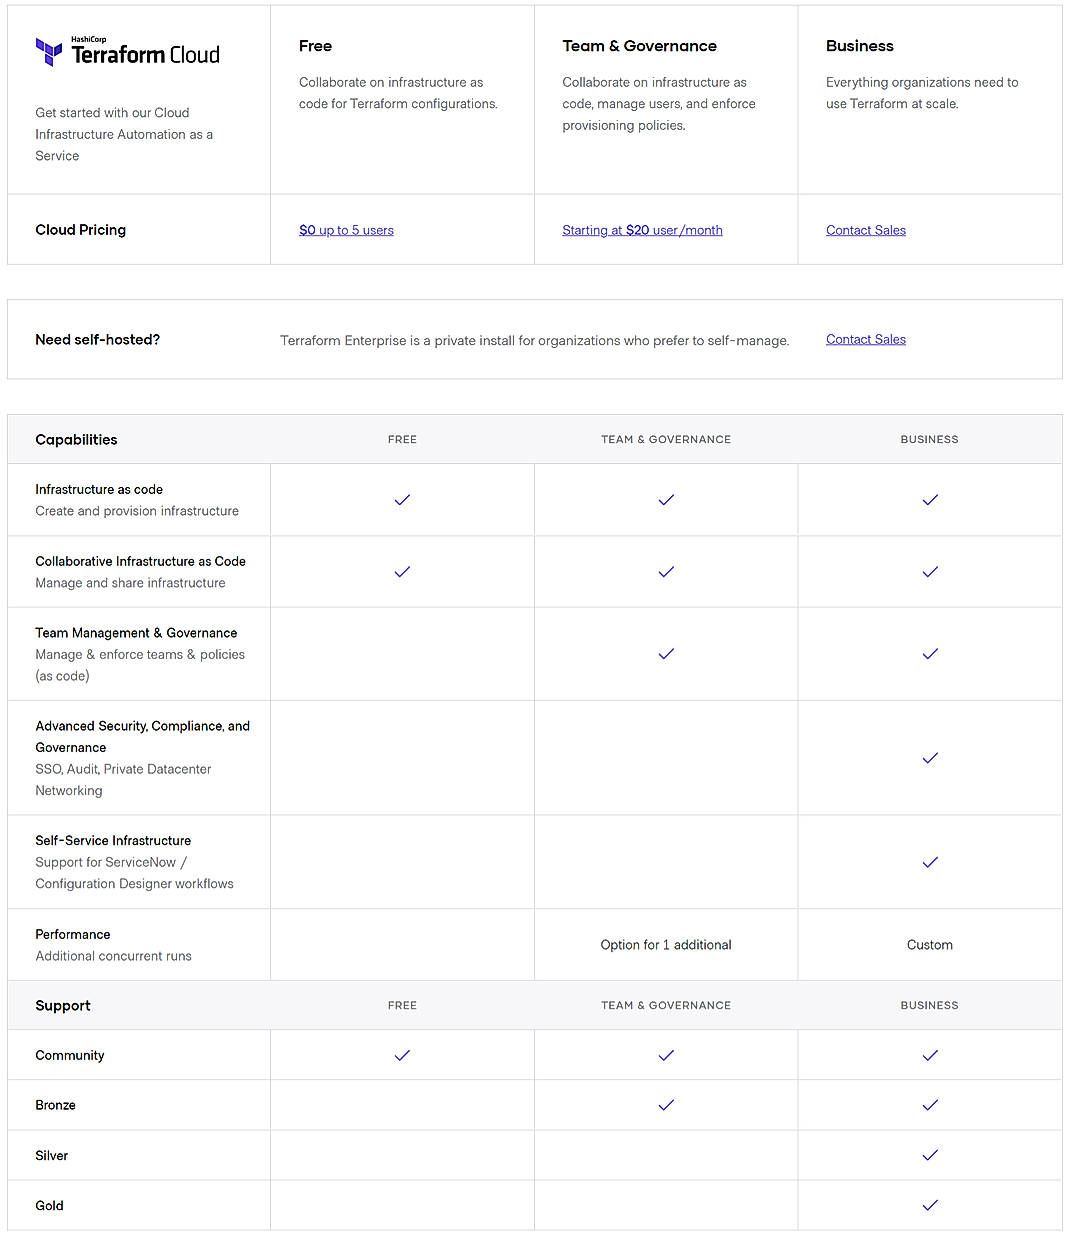Open the $0 up to 5 users pricing link

pyautogui.click(x=346, y=230)
